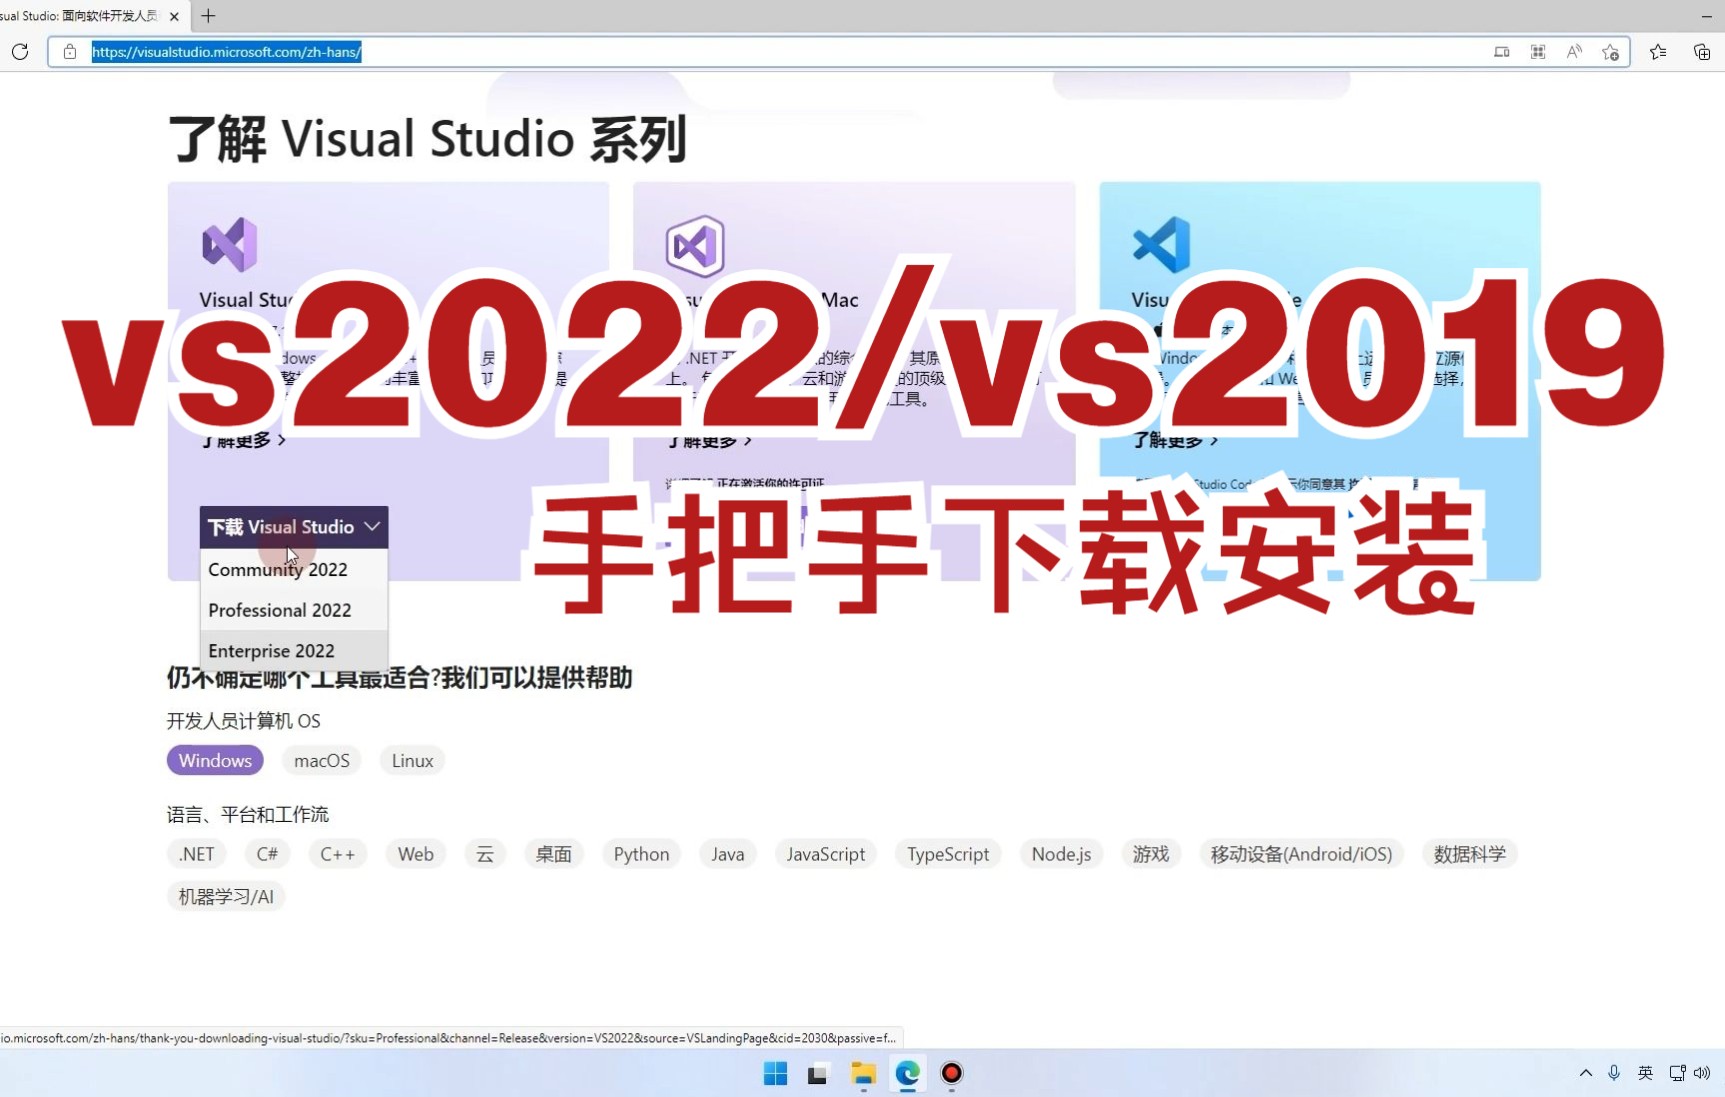Click the screen recorder taskbar icon
The width and height of the screenshot is (1725, 1097).
tap(951, 1074)
